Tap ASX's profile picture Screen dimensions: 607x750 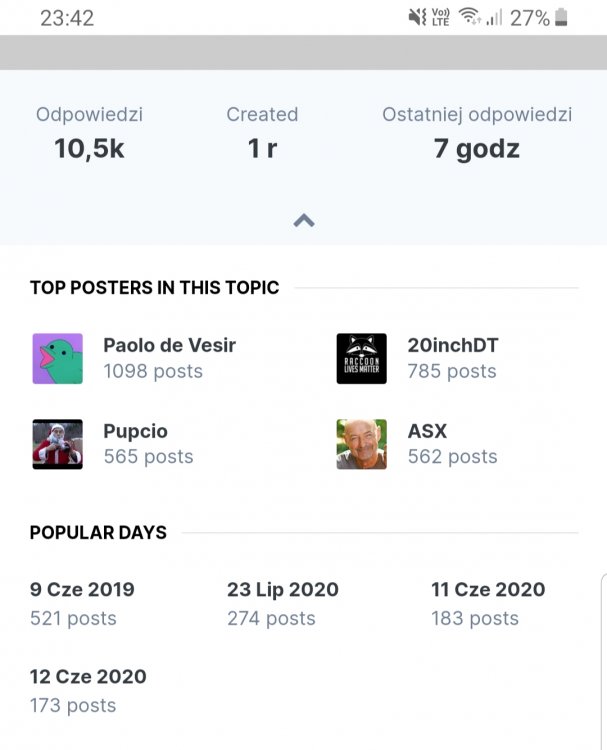click(361, 445)
